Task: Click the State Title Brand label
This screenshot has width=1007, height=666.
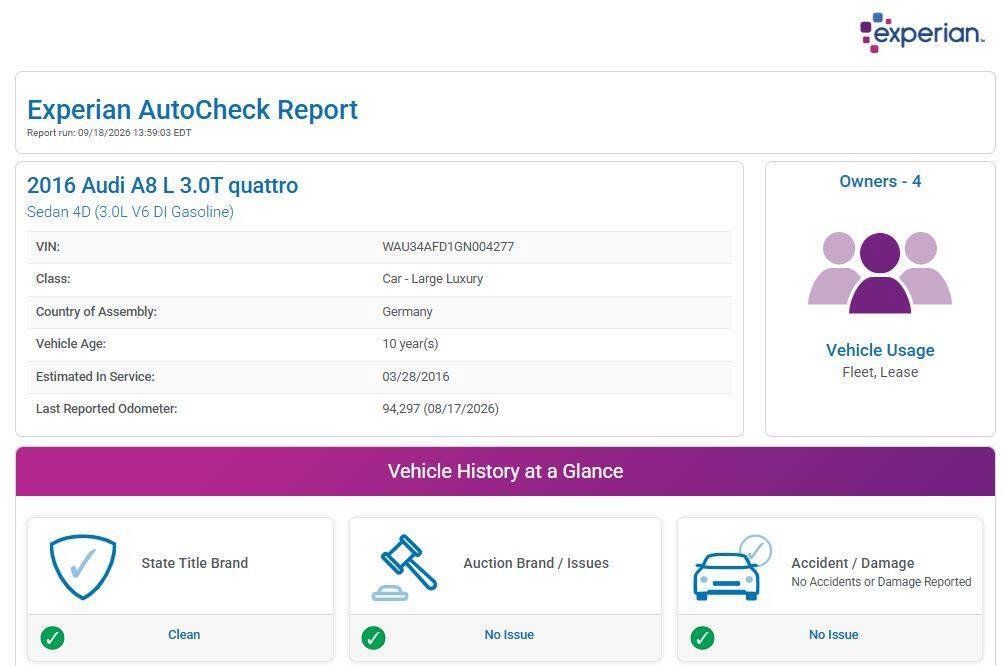Action: click(195, 563)
